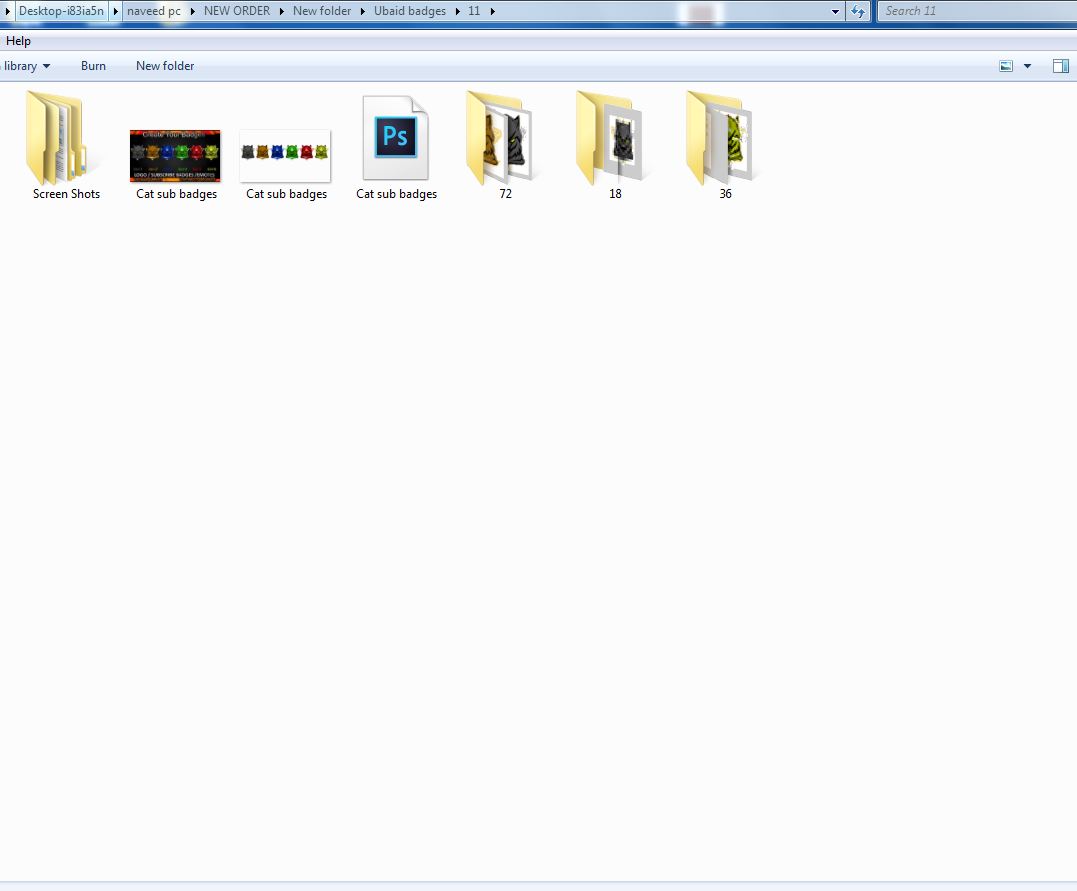Open the Help menu
Viewport: 1077px width, 891px height.
tap(19, 41)
